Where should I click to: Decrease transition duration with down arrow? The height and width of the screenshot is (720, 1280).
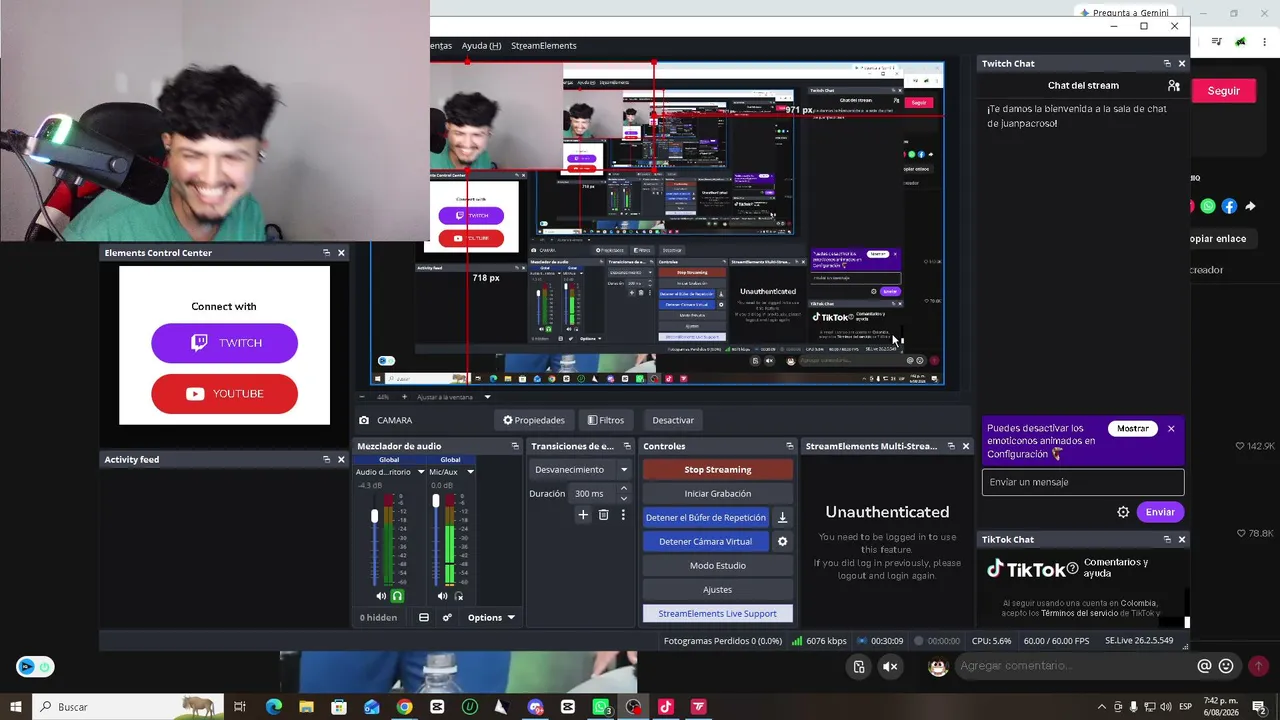coord(624,498)
